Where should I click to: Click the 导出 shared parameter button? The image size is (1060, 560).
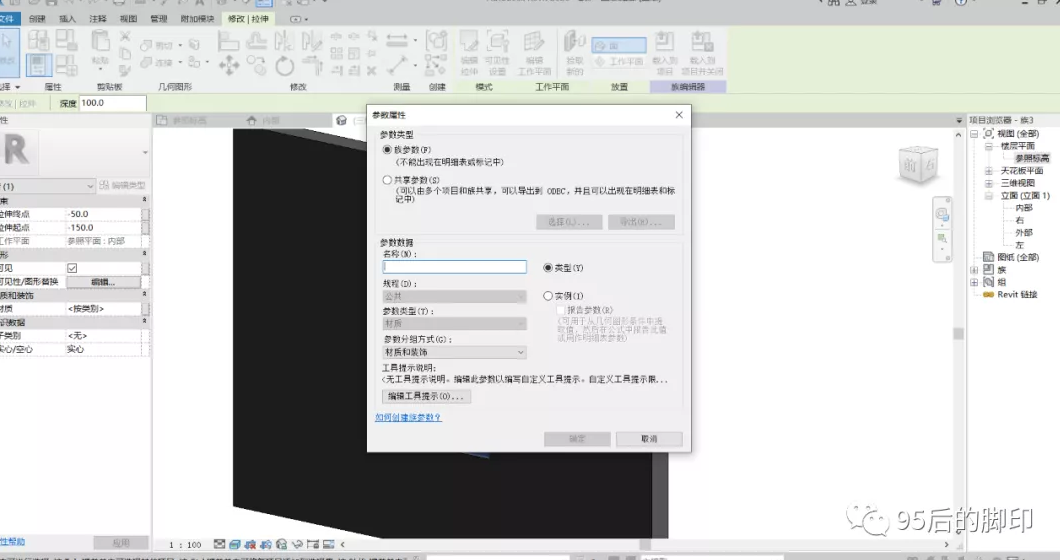pos(641,222)
